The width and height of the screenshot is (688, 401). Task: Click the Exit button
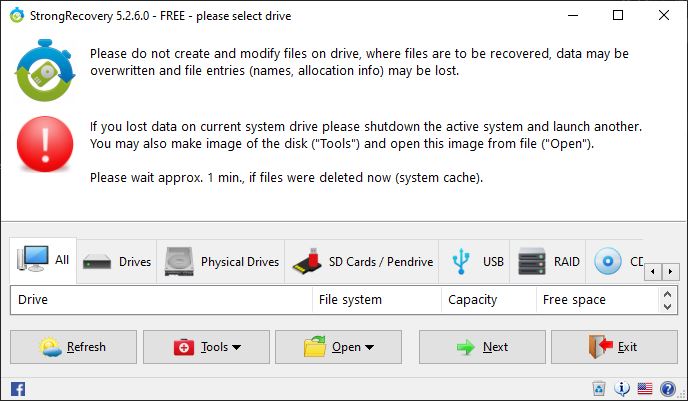tap(614, 347)
